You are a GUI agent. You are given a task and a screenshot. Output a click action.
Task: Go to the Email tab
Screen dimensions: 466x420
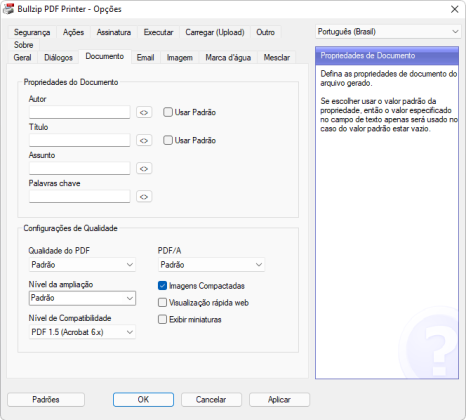145,57
